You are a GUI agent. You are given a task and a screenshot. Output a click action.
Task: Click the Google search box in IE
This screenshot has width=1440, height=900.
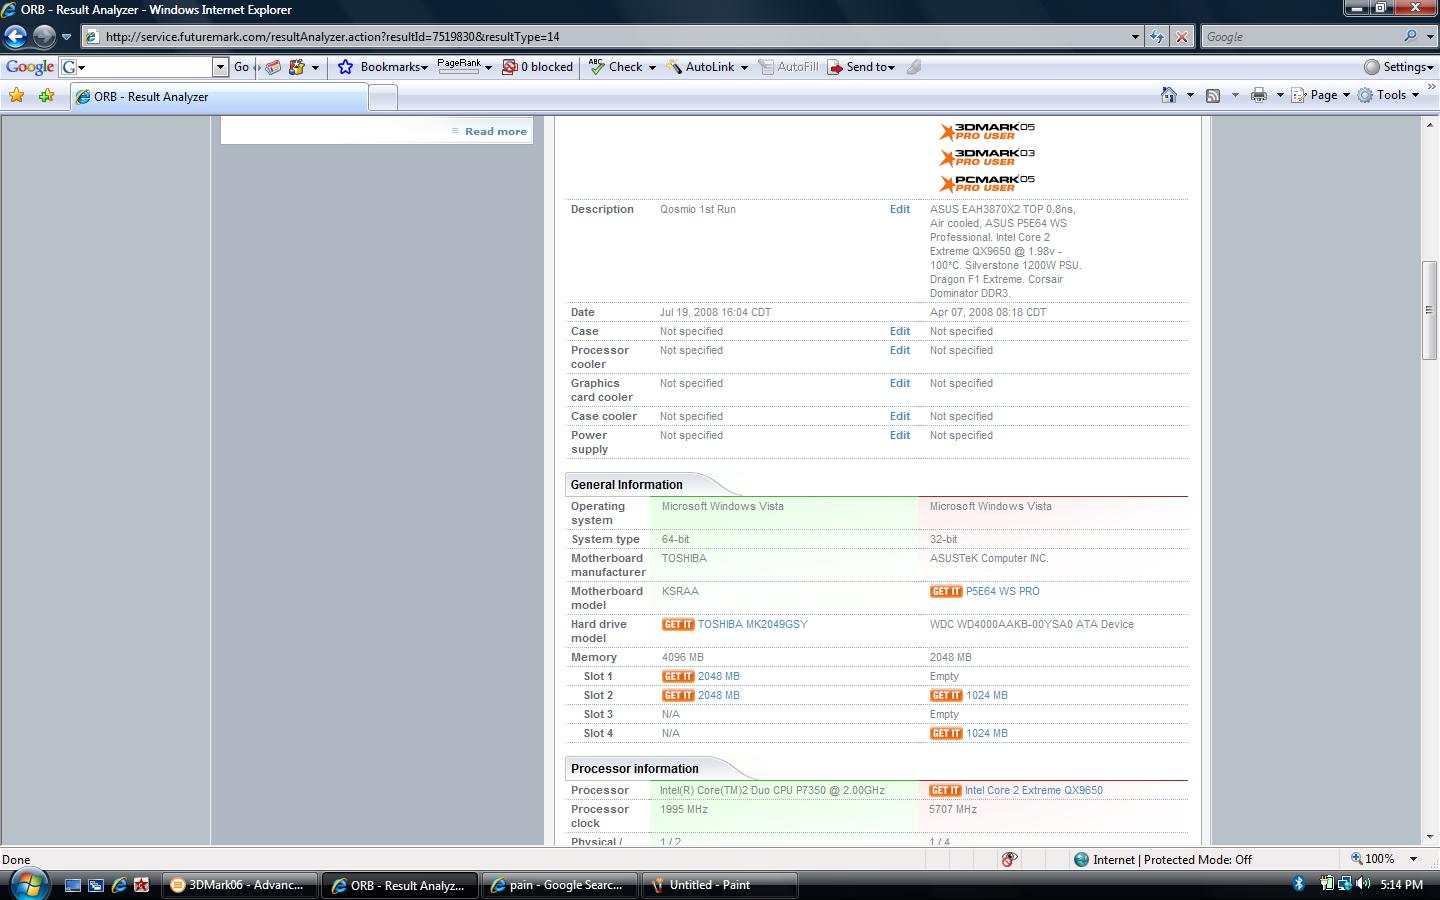pyautogui.click(x=1300, y=37)
